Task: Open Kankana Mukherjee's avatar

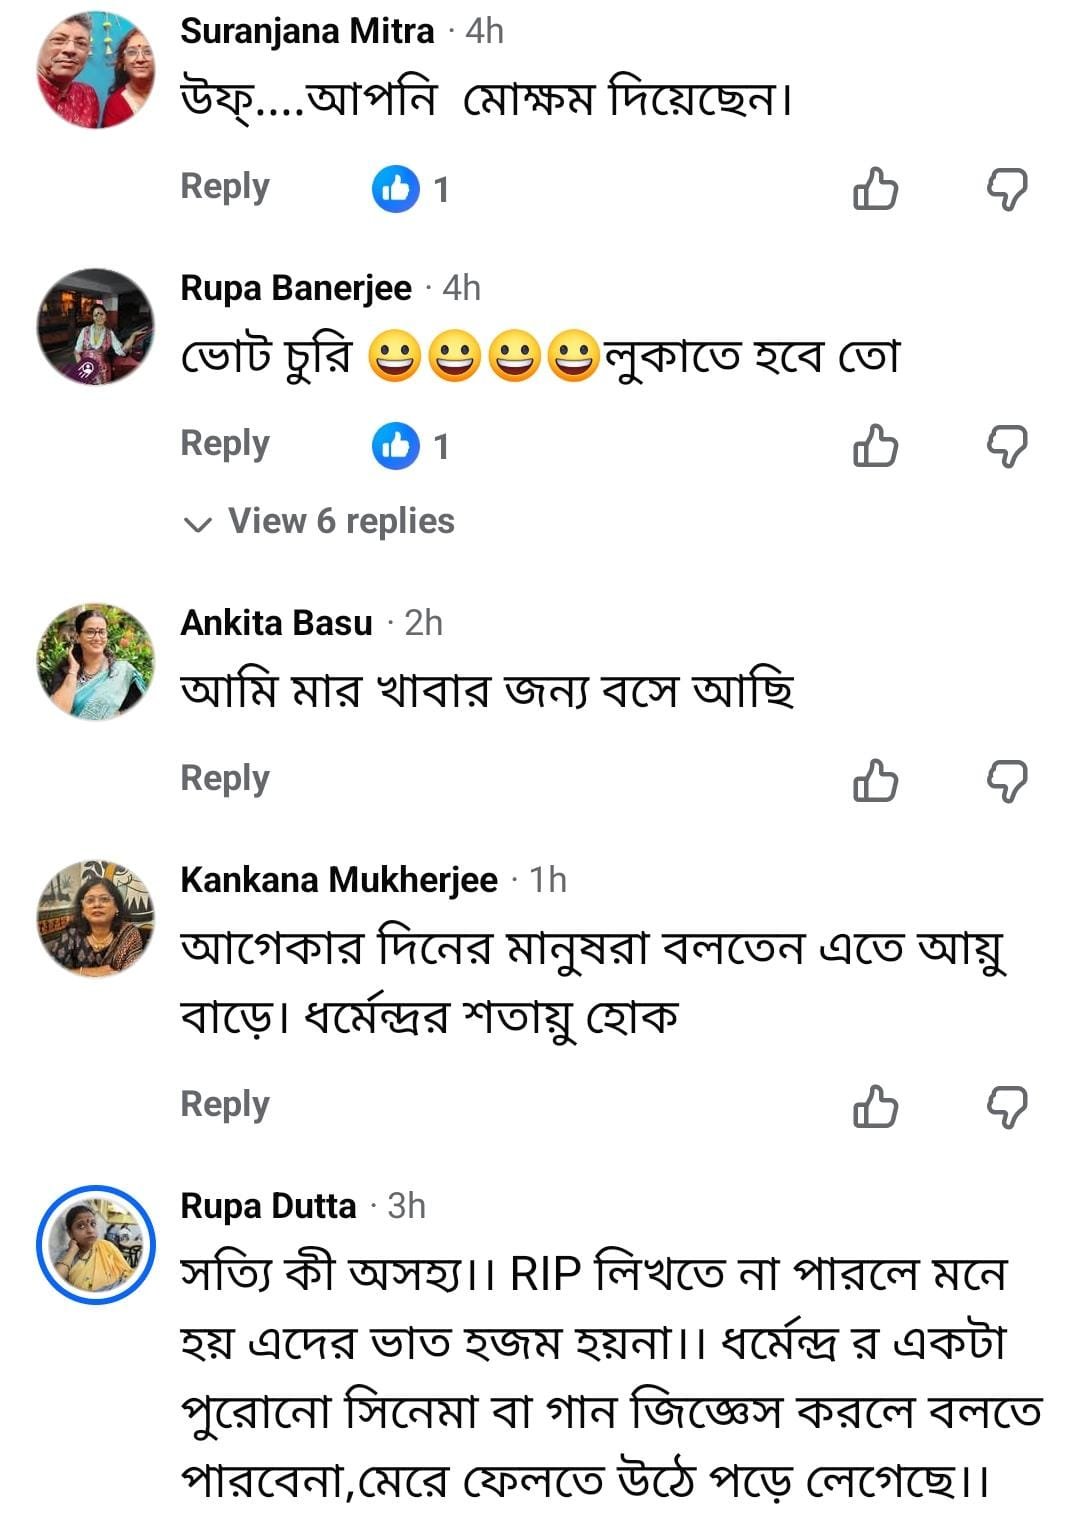Action: click(96, 918)
